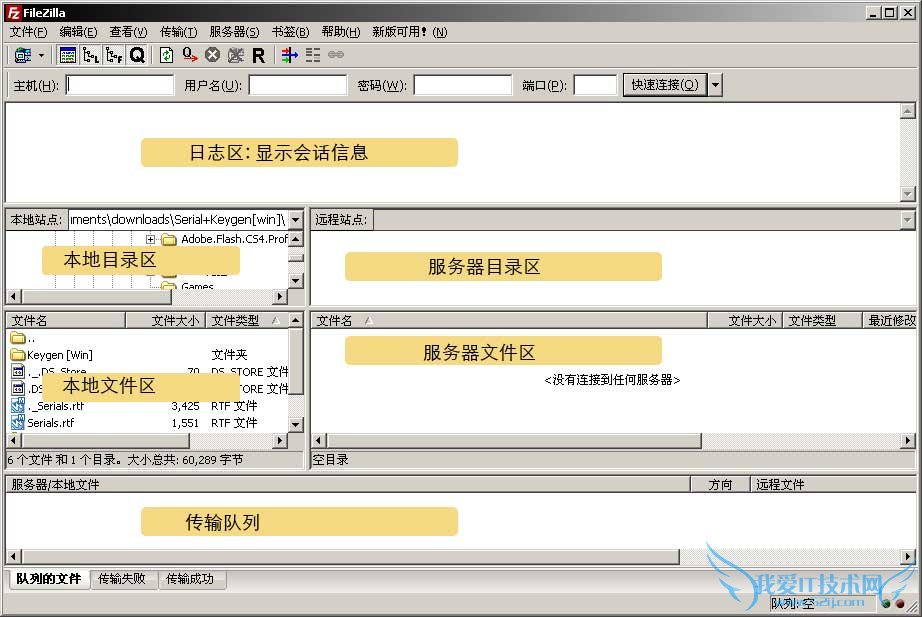Sort local files by 文件大小 column
The width and height of the screenshot is (922, 617).
165,321
